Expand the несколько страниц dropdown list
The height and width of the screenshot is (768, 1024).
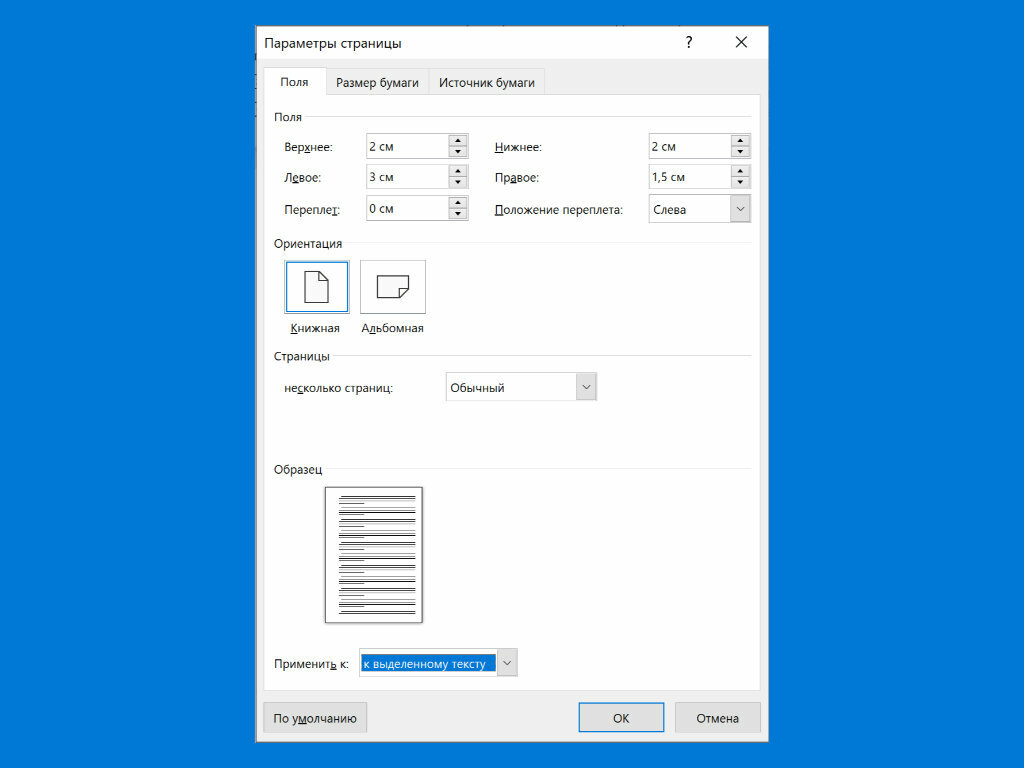pyautogui.click(x=586, y=387)
